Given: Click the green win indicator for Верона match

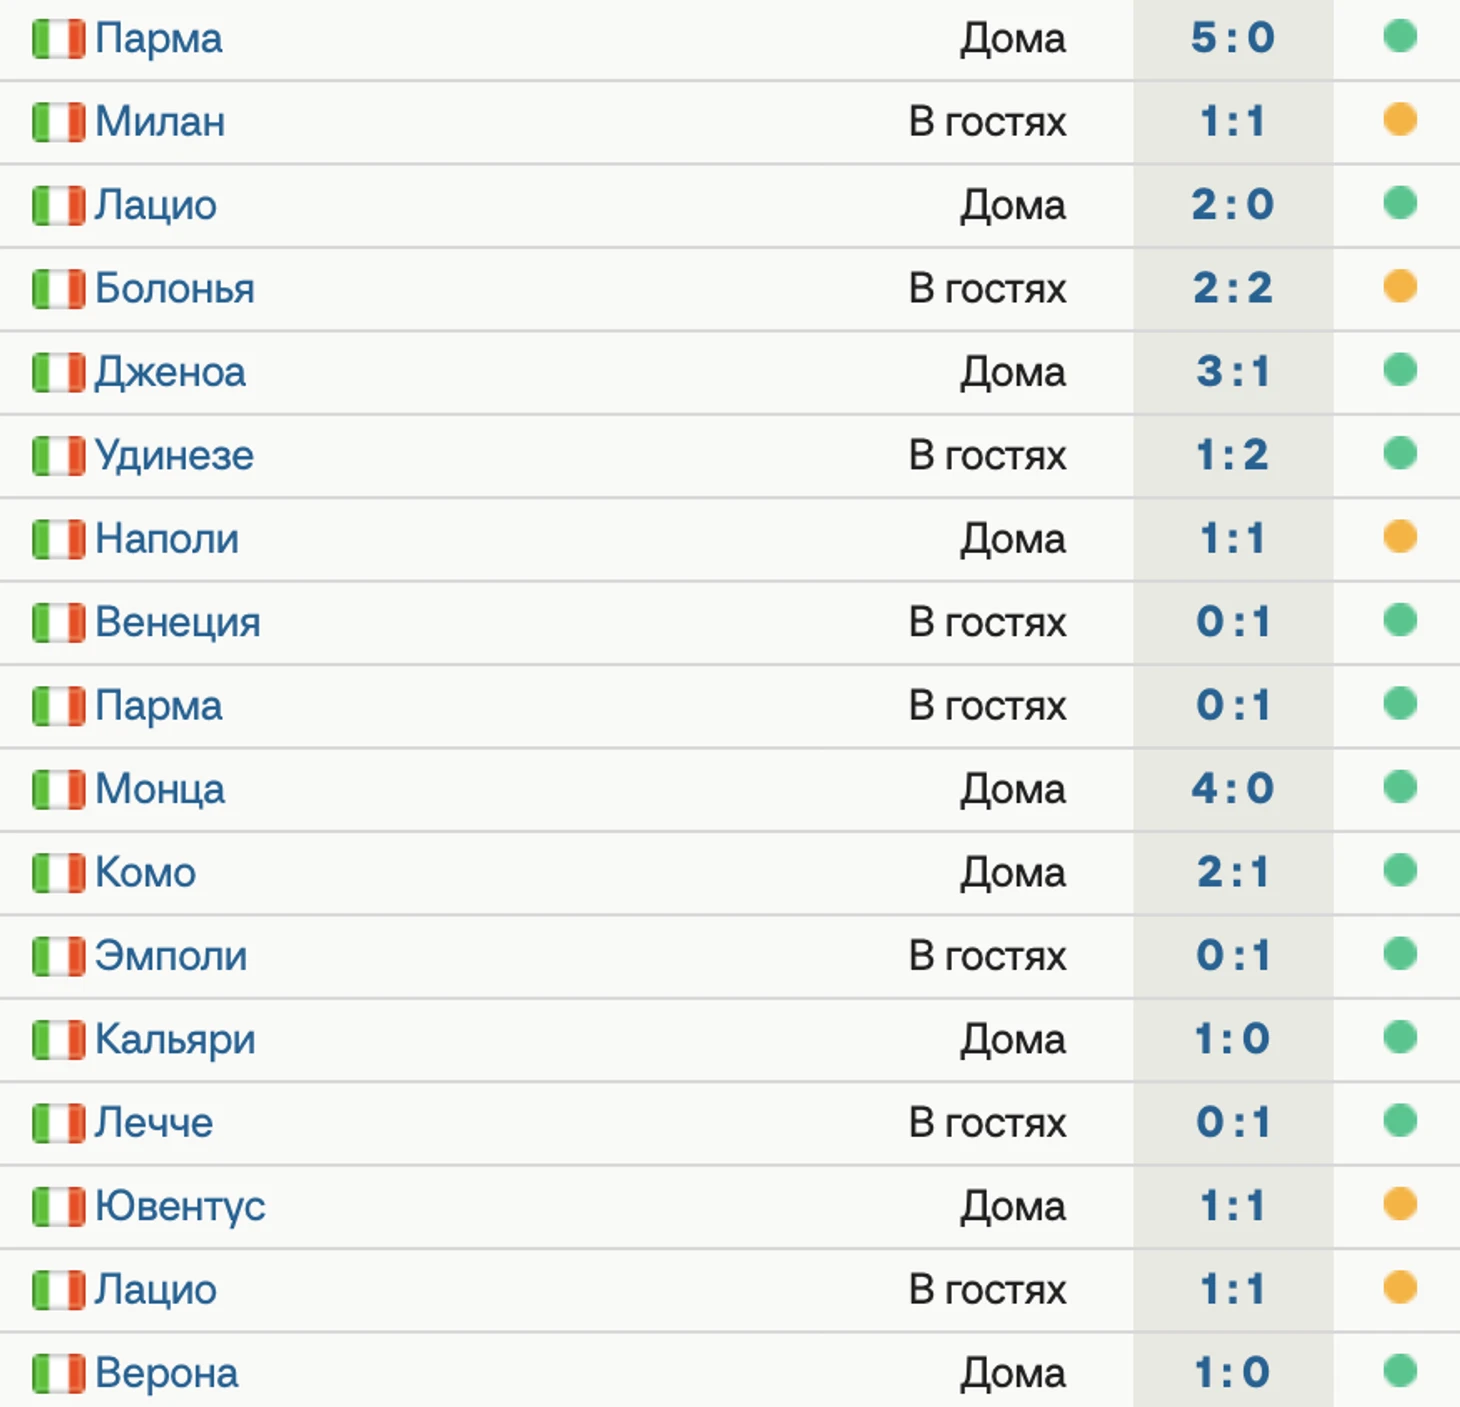Looking at the screenshot, I should coord(1400,1371).
